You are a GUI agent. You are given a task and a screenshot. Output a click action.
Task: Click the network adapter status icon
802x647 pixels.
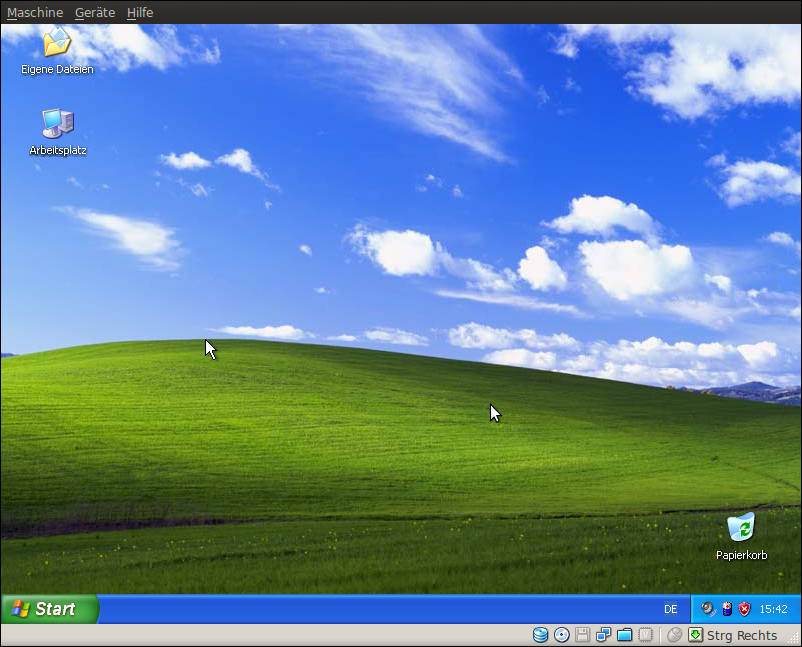coord(604,635)
